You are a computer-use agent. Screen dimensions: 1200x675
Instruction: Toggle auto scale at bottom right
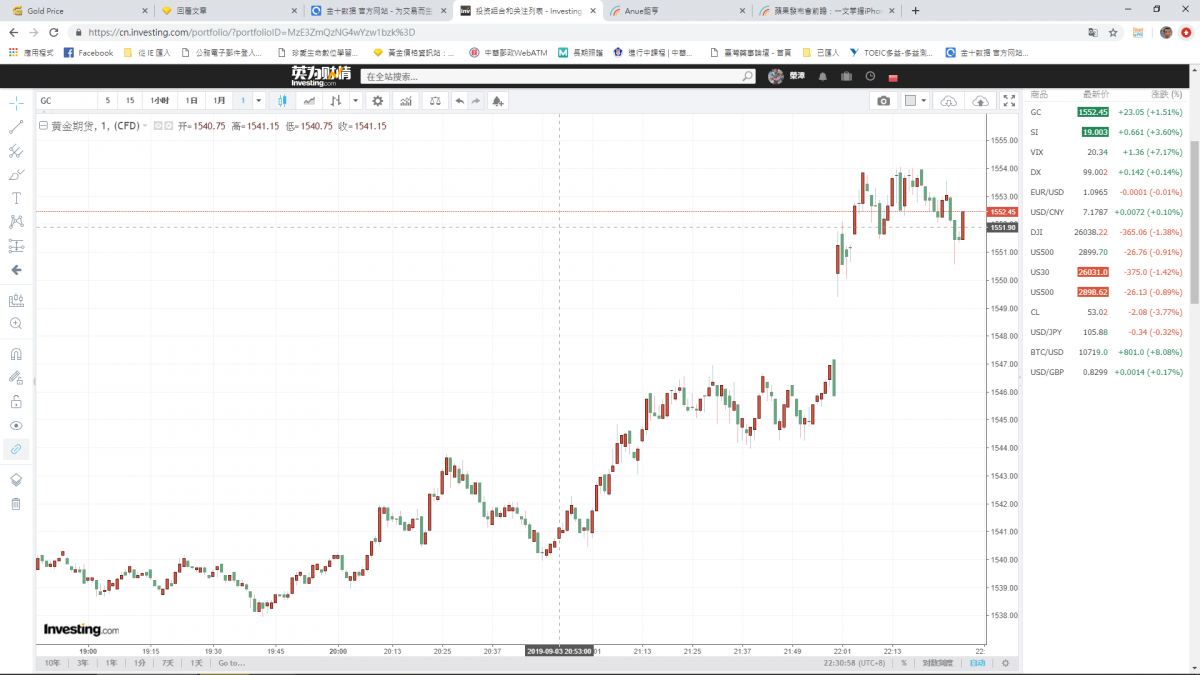pyautogui.click(x=977, y=663)
